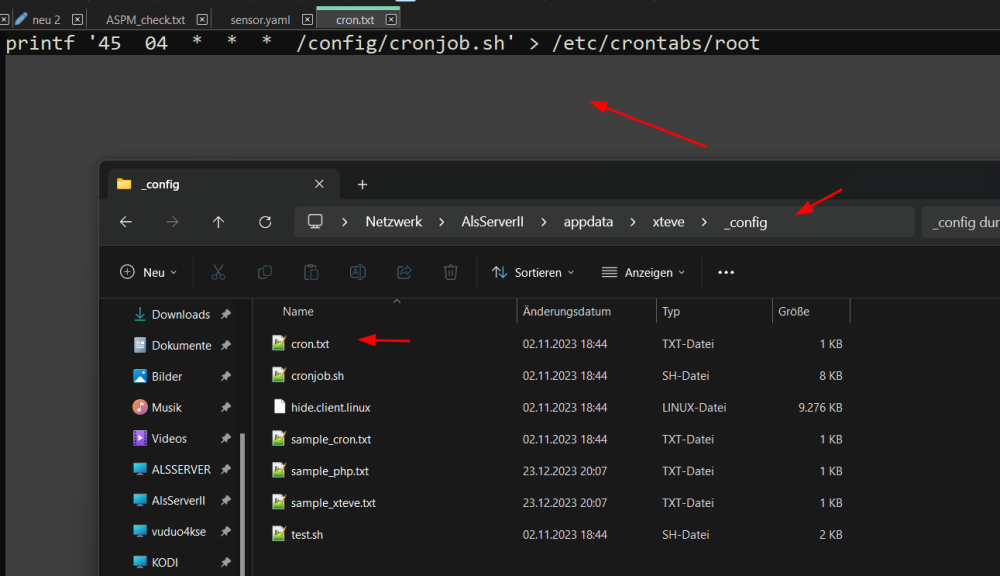Select the cron.txt file

(x=310, y=344)
